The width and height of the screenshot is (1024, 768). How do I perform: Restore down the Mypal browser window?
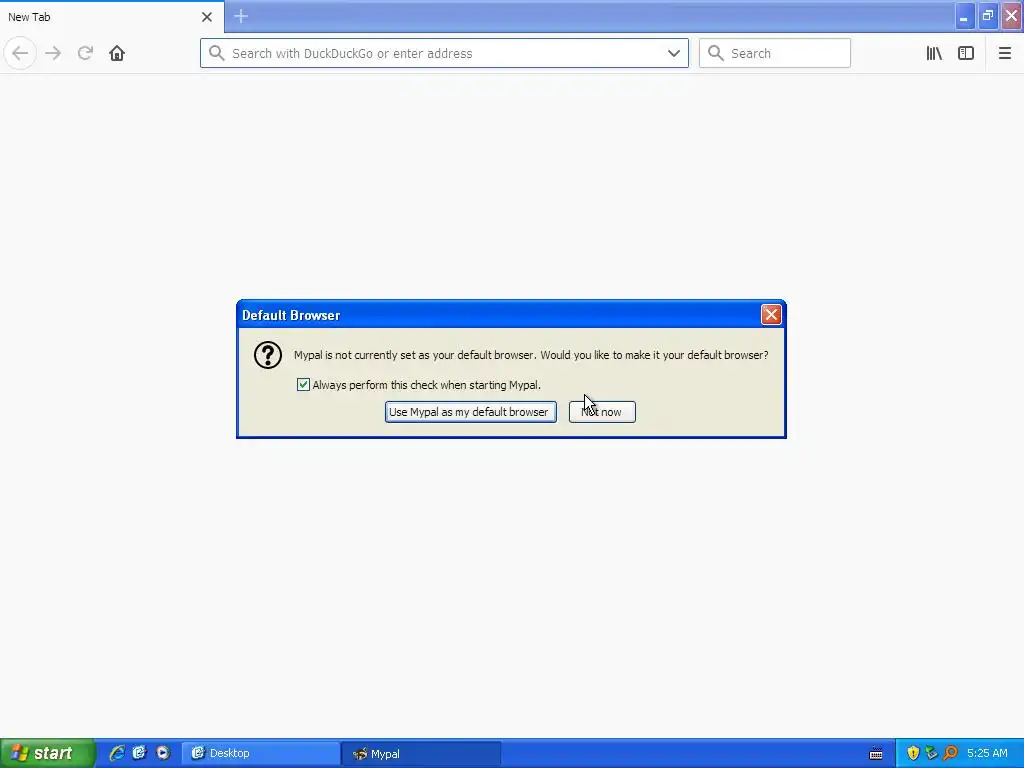987,16
